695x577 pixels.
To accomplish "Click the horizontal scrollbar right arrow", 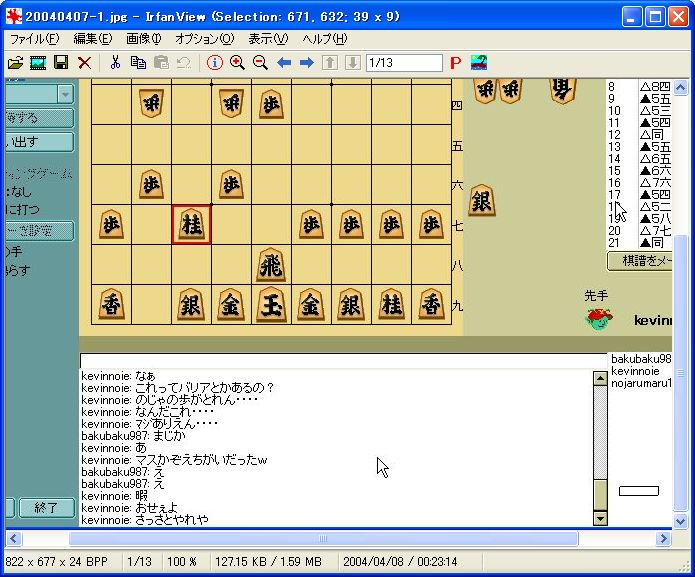I will tap(662, 539).
